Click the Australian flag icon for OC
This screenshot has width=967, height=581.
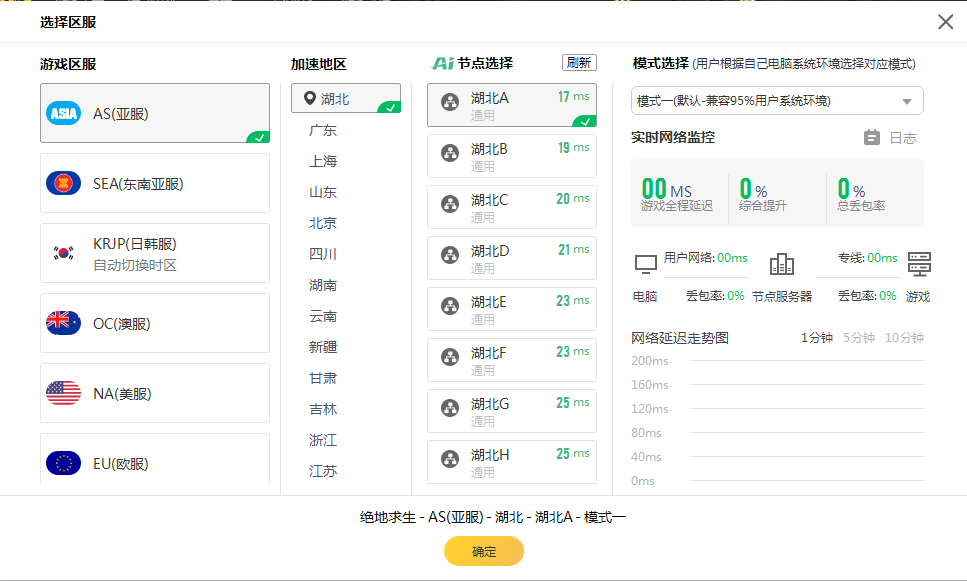click(x=64, y=323)
